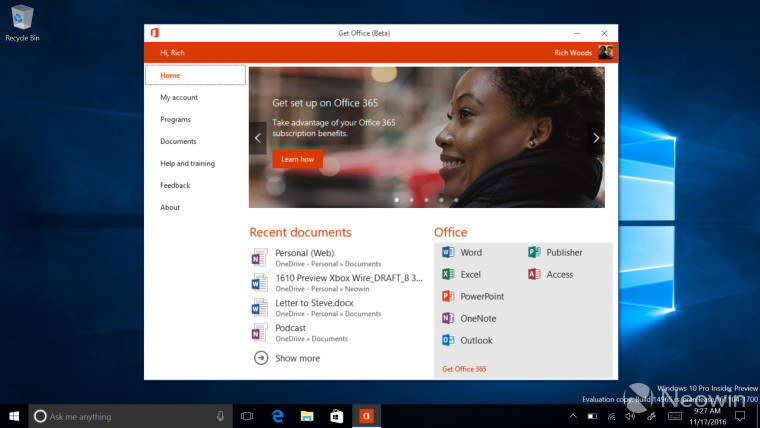
Task: Open the Word app icon
Action: (x=448, y=252)
